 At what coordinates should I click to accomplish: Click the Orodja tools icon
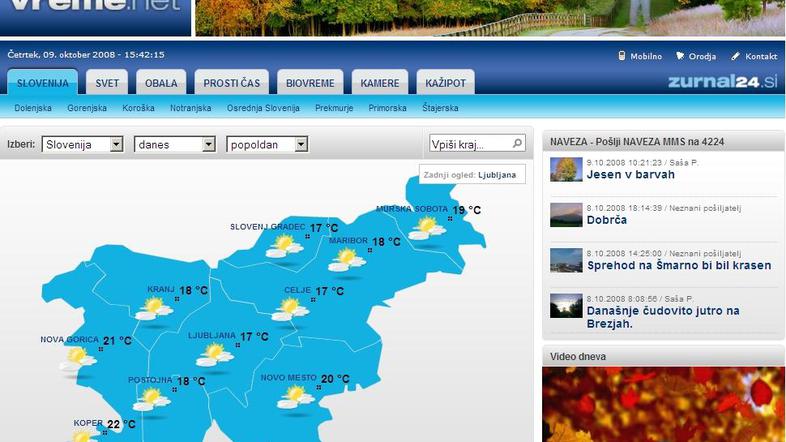[x=680, y=56]
